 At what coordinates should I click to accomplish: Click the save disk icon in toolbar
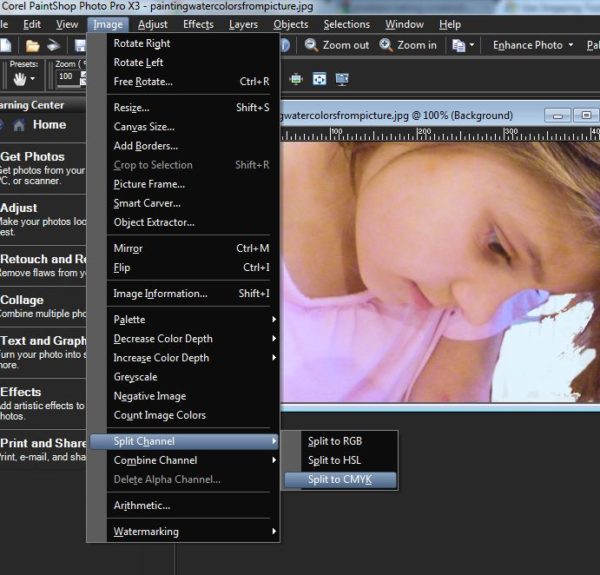click(79, 45)
